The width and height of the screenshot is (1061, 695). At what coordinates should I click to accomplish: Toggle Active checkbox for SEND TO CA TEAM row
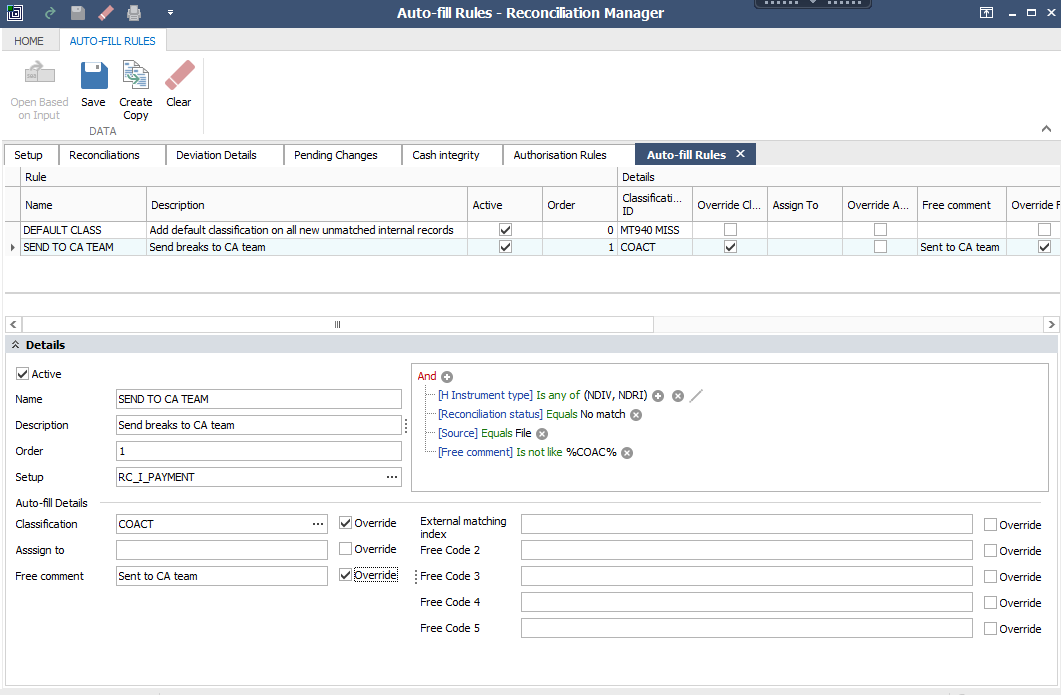click(505, 247)
